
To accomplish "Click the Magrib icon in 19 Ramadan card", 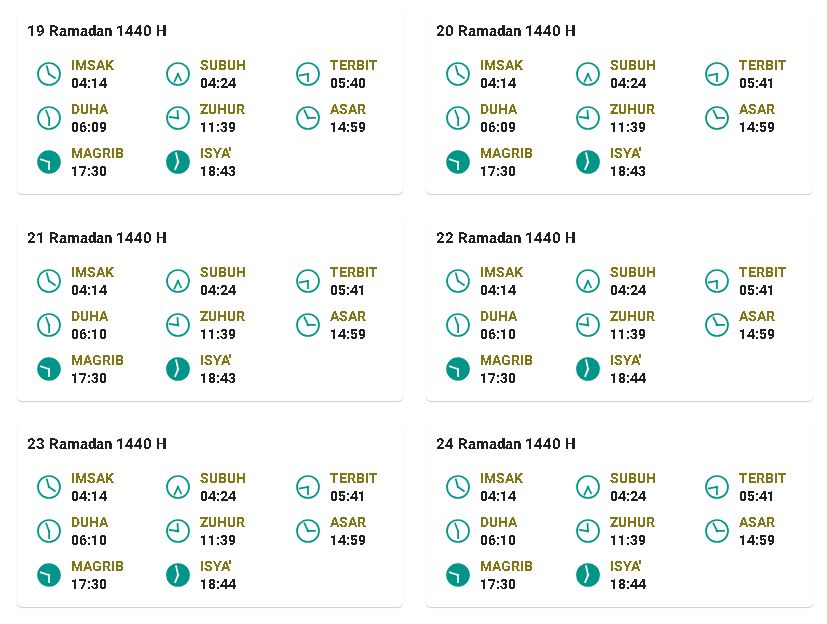I will (x=49, y=162).
